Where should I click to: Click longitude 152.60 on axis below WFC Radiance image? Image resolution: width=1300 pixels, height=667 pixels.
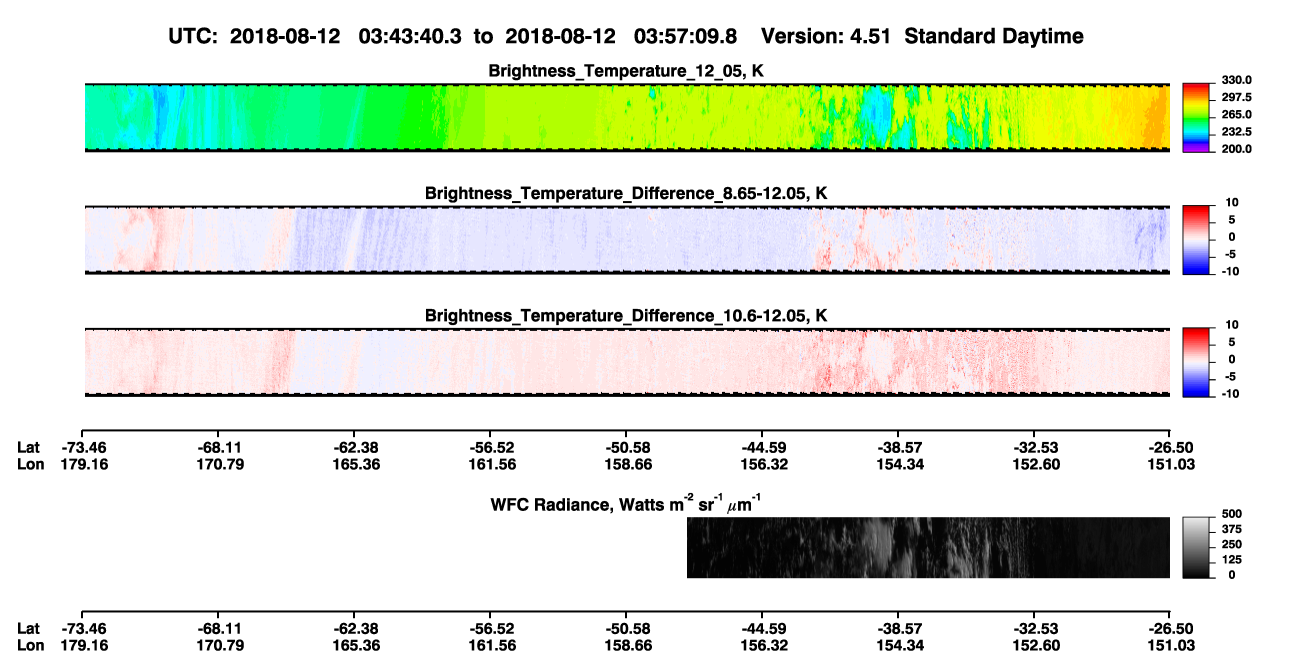(1034, 645)
